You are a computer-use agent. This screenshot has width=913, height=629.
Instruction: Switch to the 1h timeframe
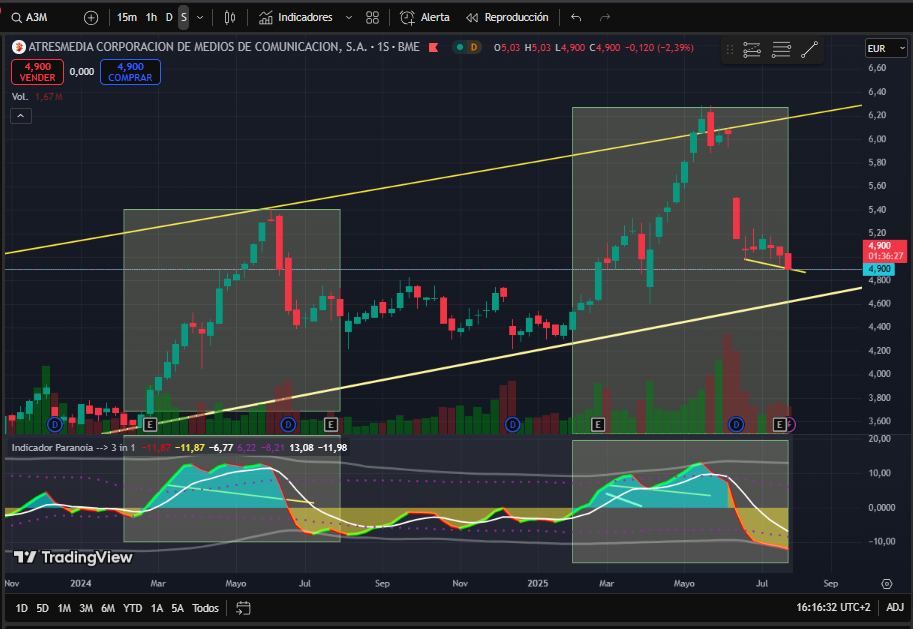tap(151, 17)
